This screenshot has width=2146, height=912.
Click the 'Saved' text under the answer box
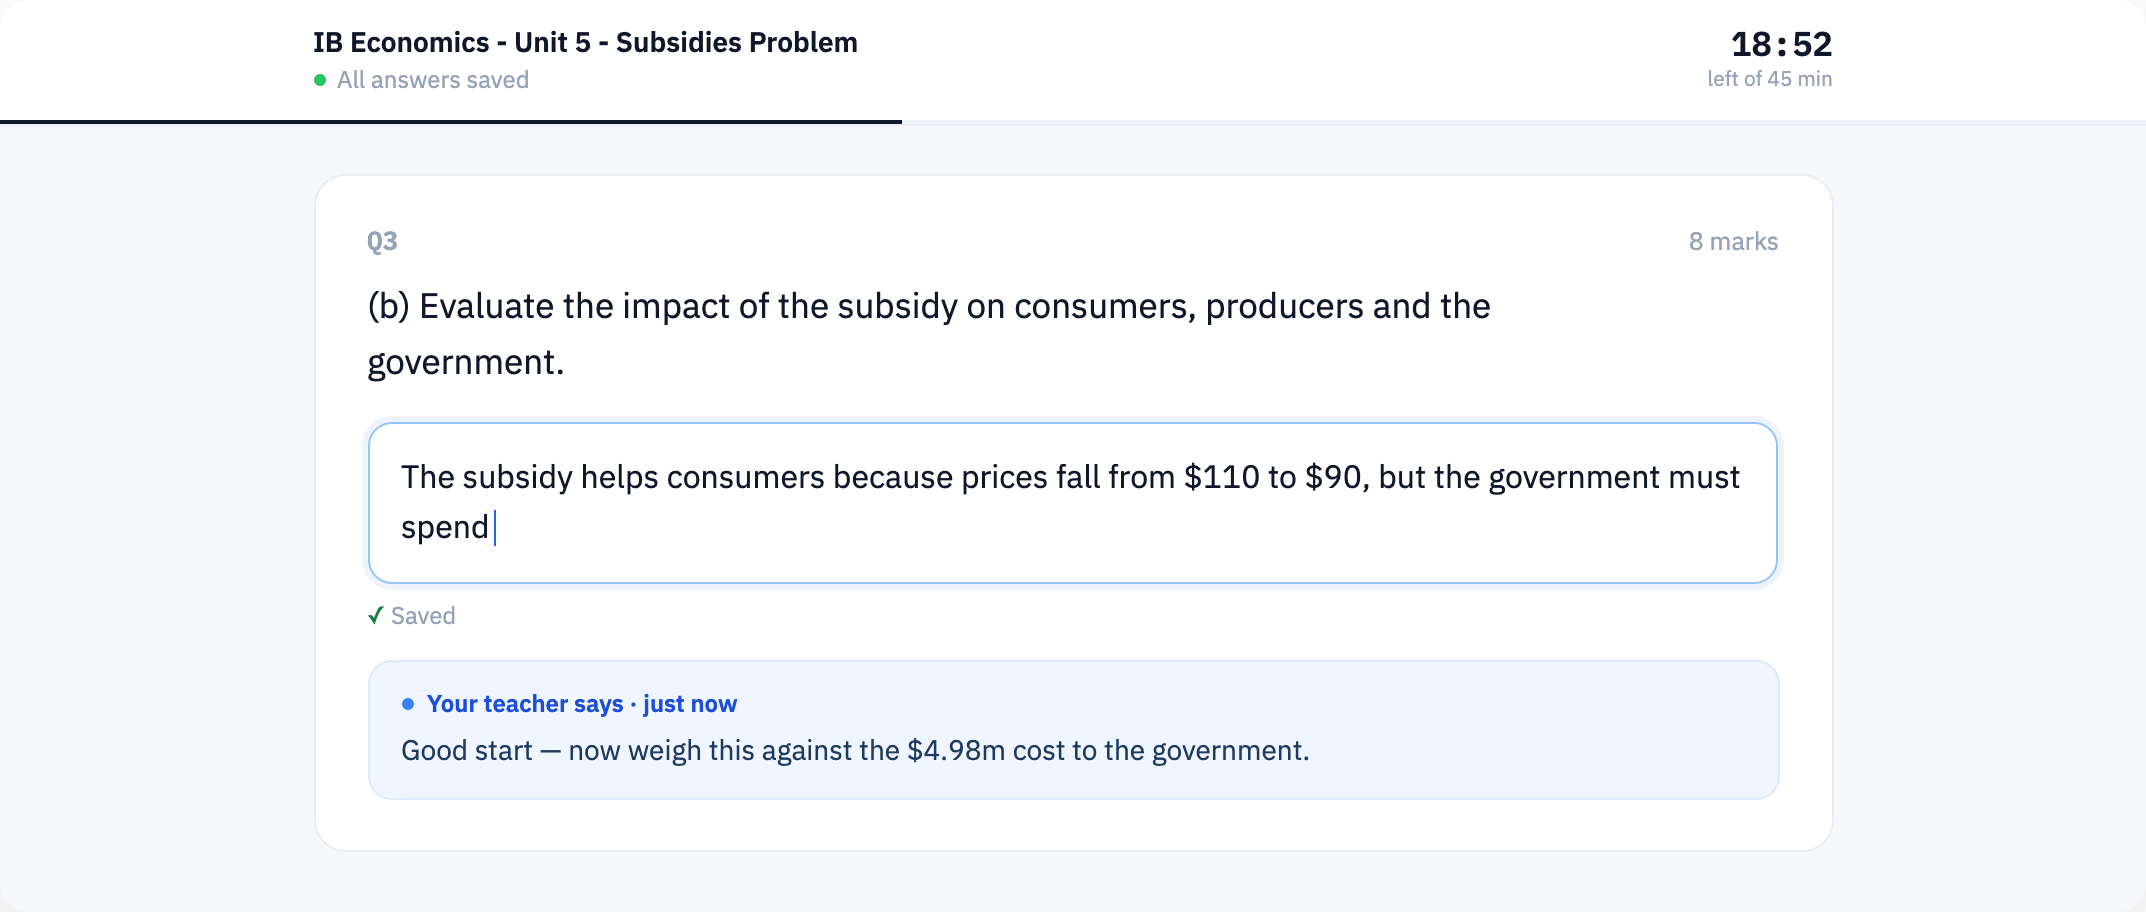coord(423,616)
